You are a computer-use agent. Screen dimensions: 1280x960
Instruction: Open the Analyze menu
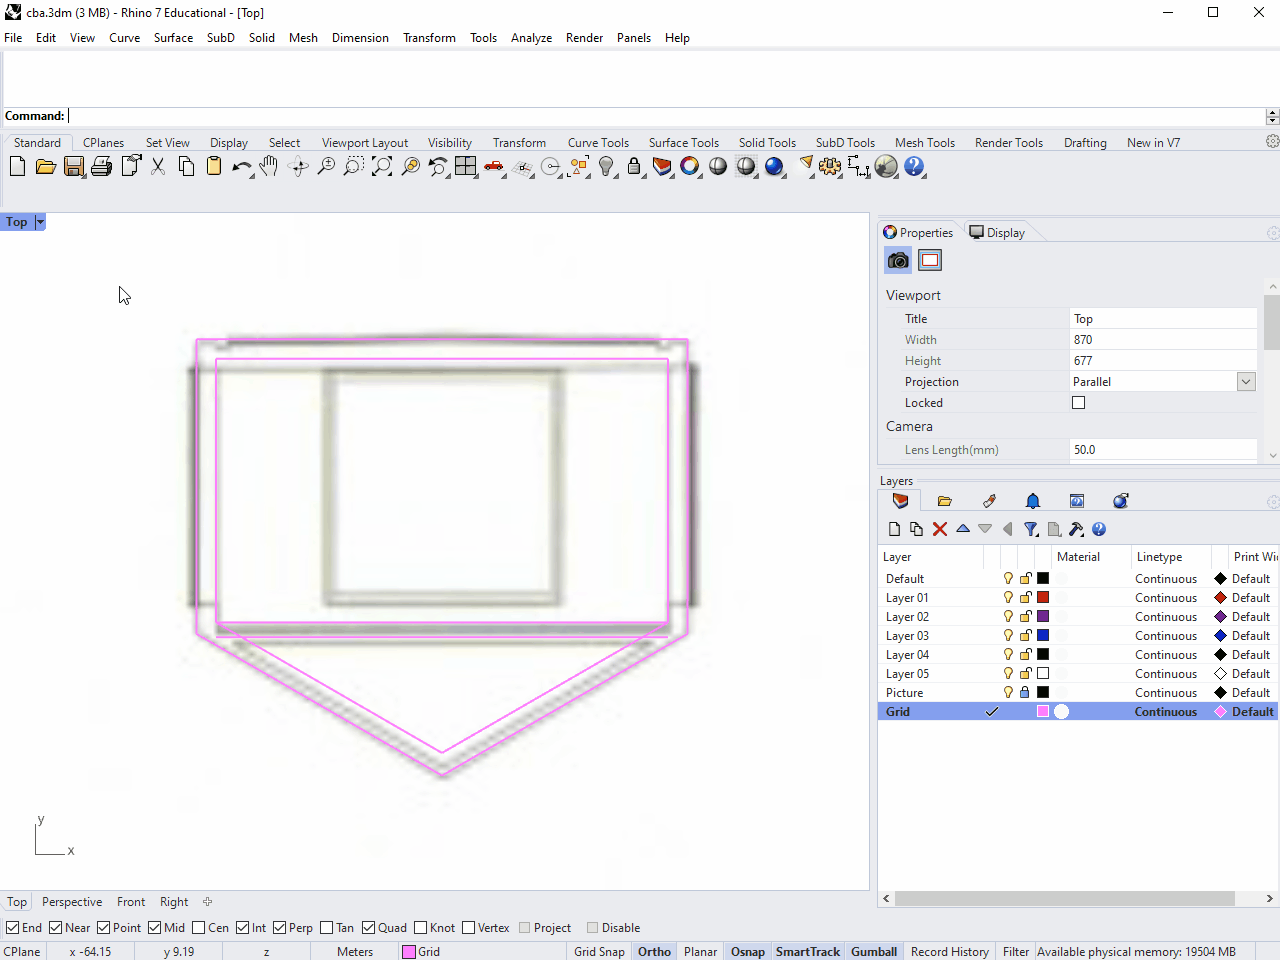[x=531, y=38]
